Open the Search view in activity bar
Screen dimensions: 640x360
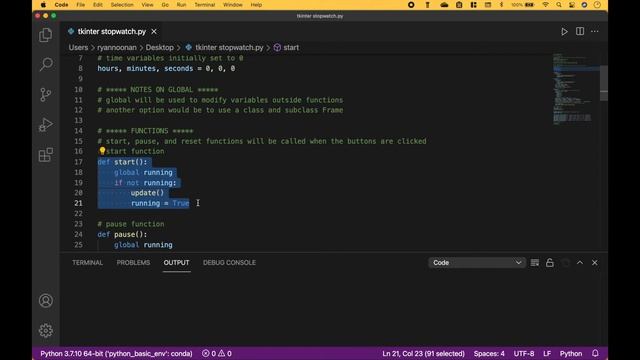[46, 64]
